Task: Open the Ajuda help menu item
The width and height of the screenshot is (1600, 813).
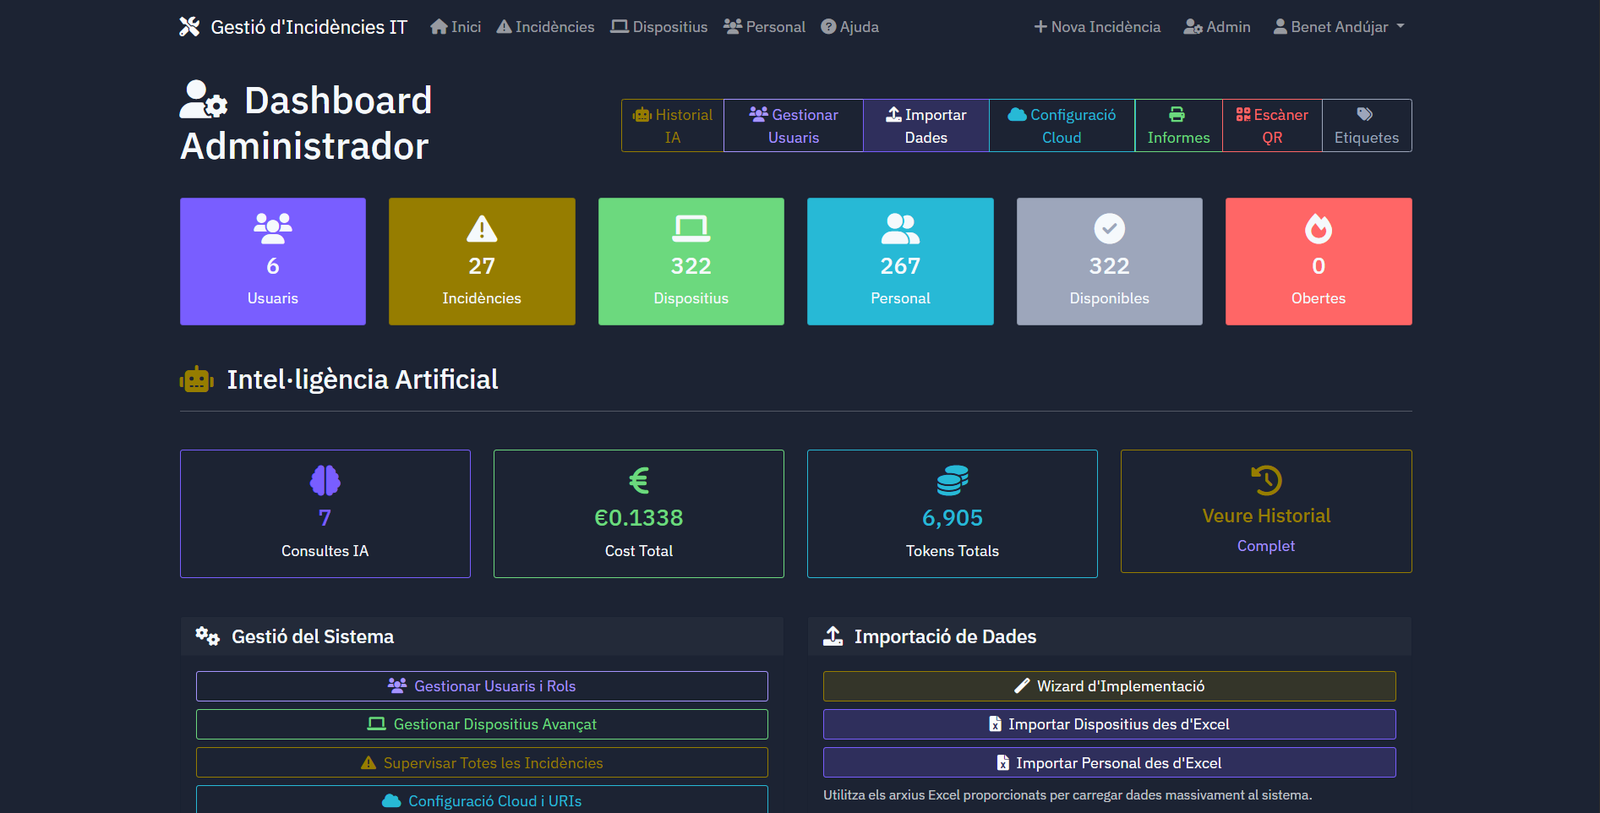Action: 849,27
